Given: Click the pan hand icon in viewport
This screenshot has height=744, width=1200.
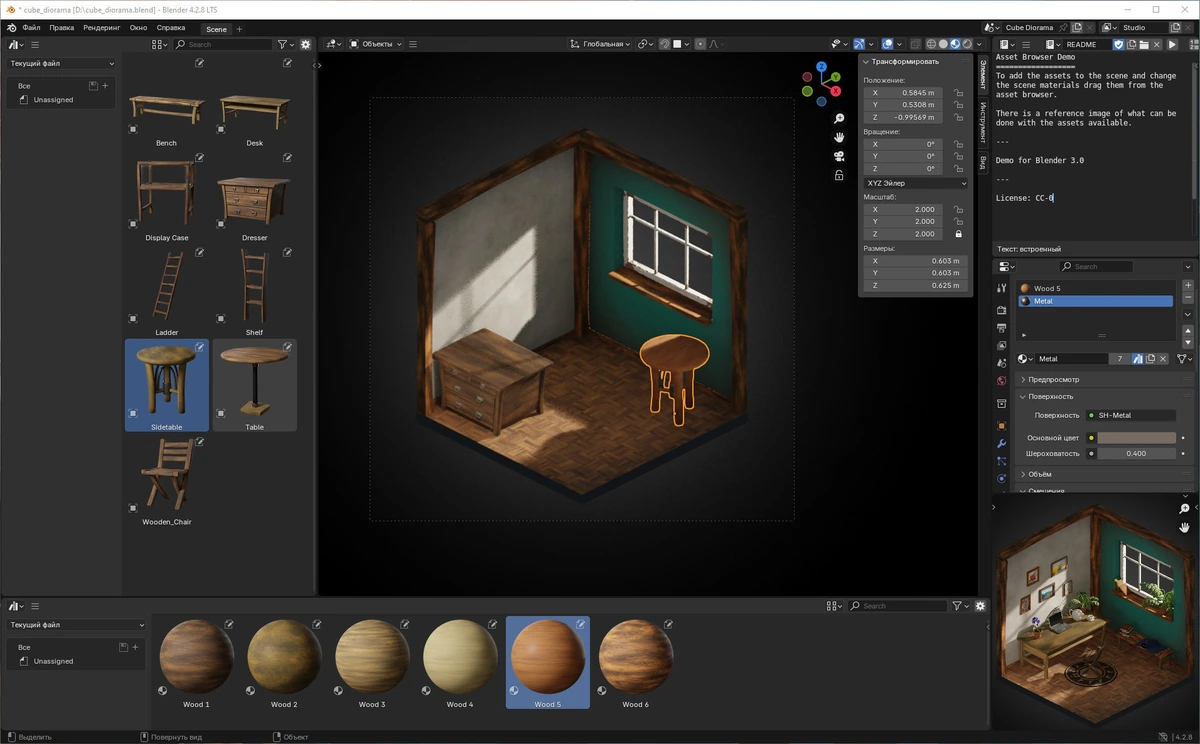Looking at the screenshot, I should (x=839, y=137).
